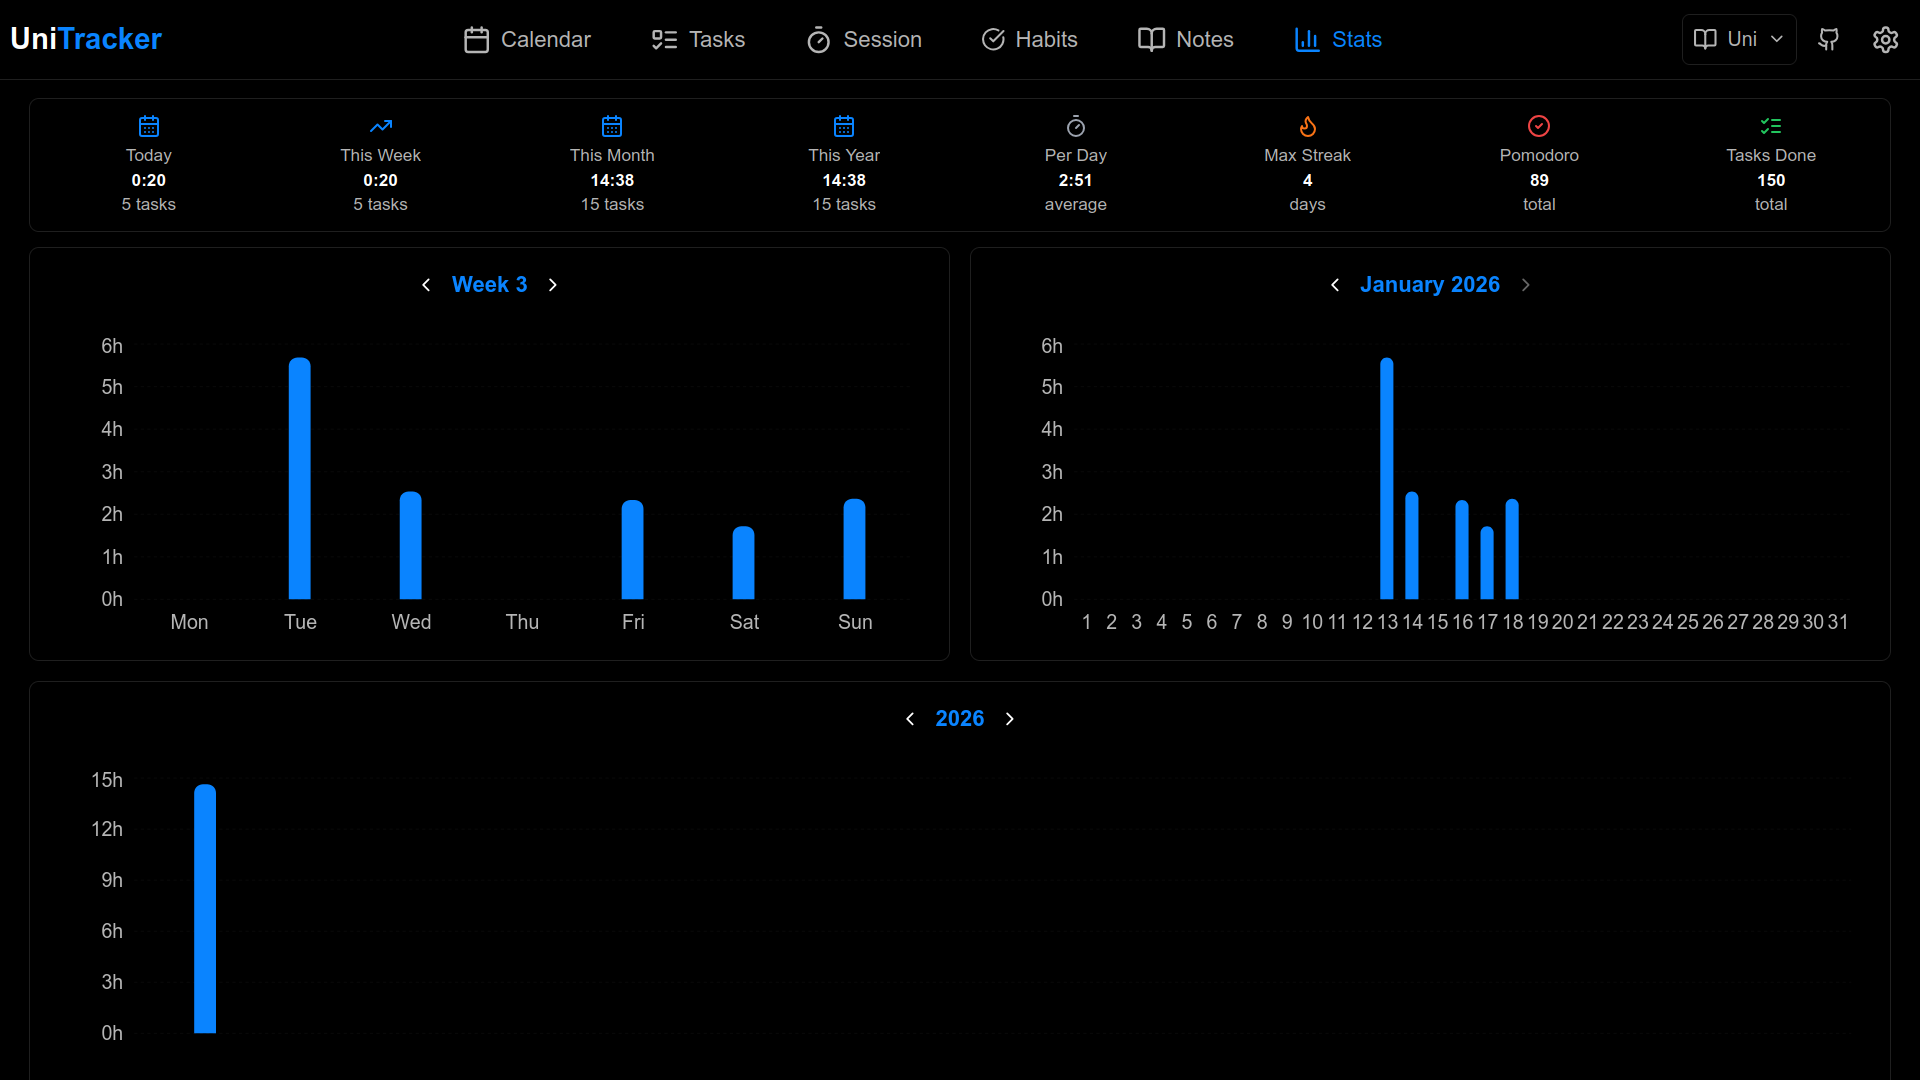Open the Habits page
This screenshot has height=1080, width=1920.
pos(1030,40)
